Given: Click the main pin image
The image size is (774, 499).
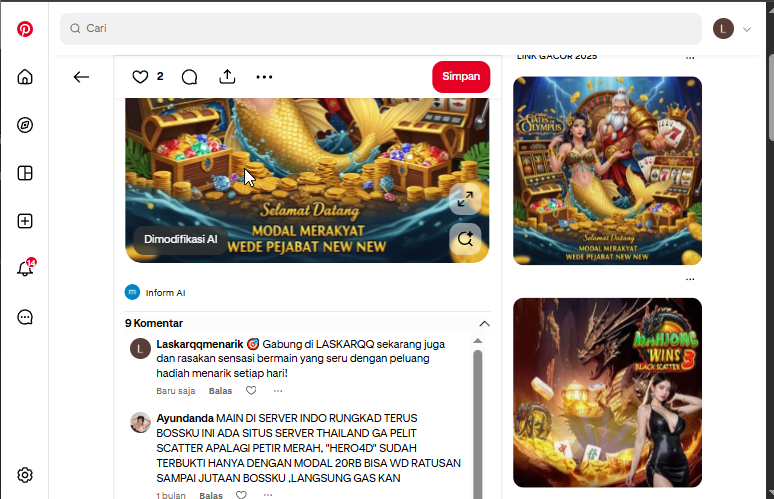Looking at the screenshot, I should point(307,180).
